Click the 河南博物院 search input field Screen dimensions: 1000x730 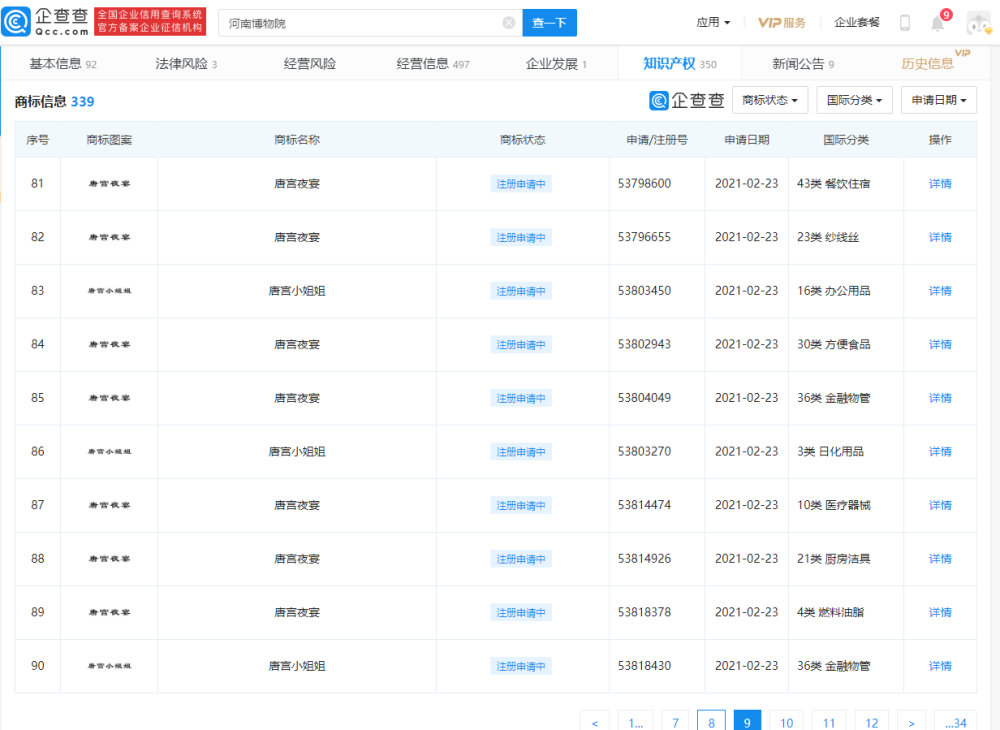(x=360, y=23)
